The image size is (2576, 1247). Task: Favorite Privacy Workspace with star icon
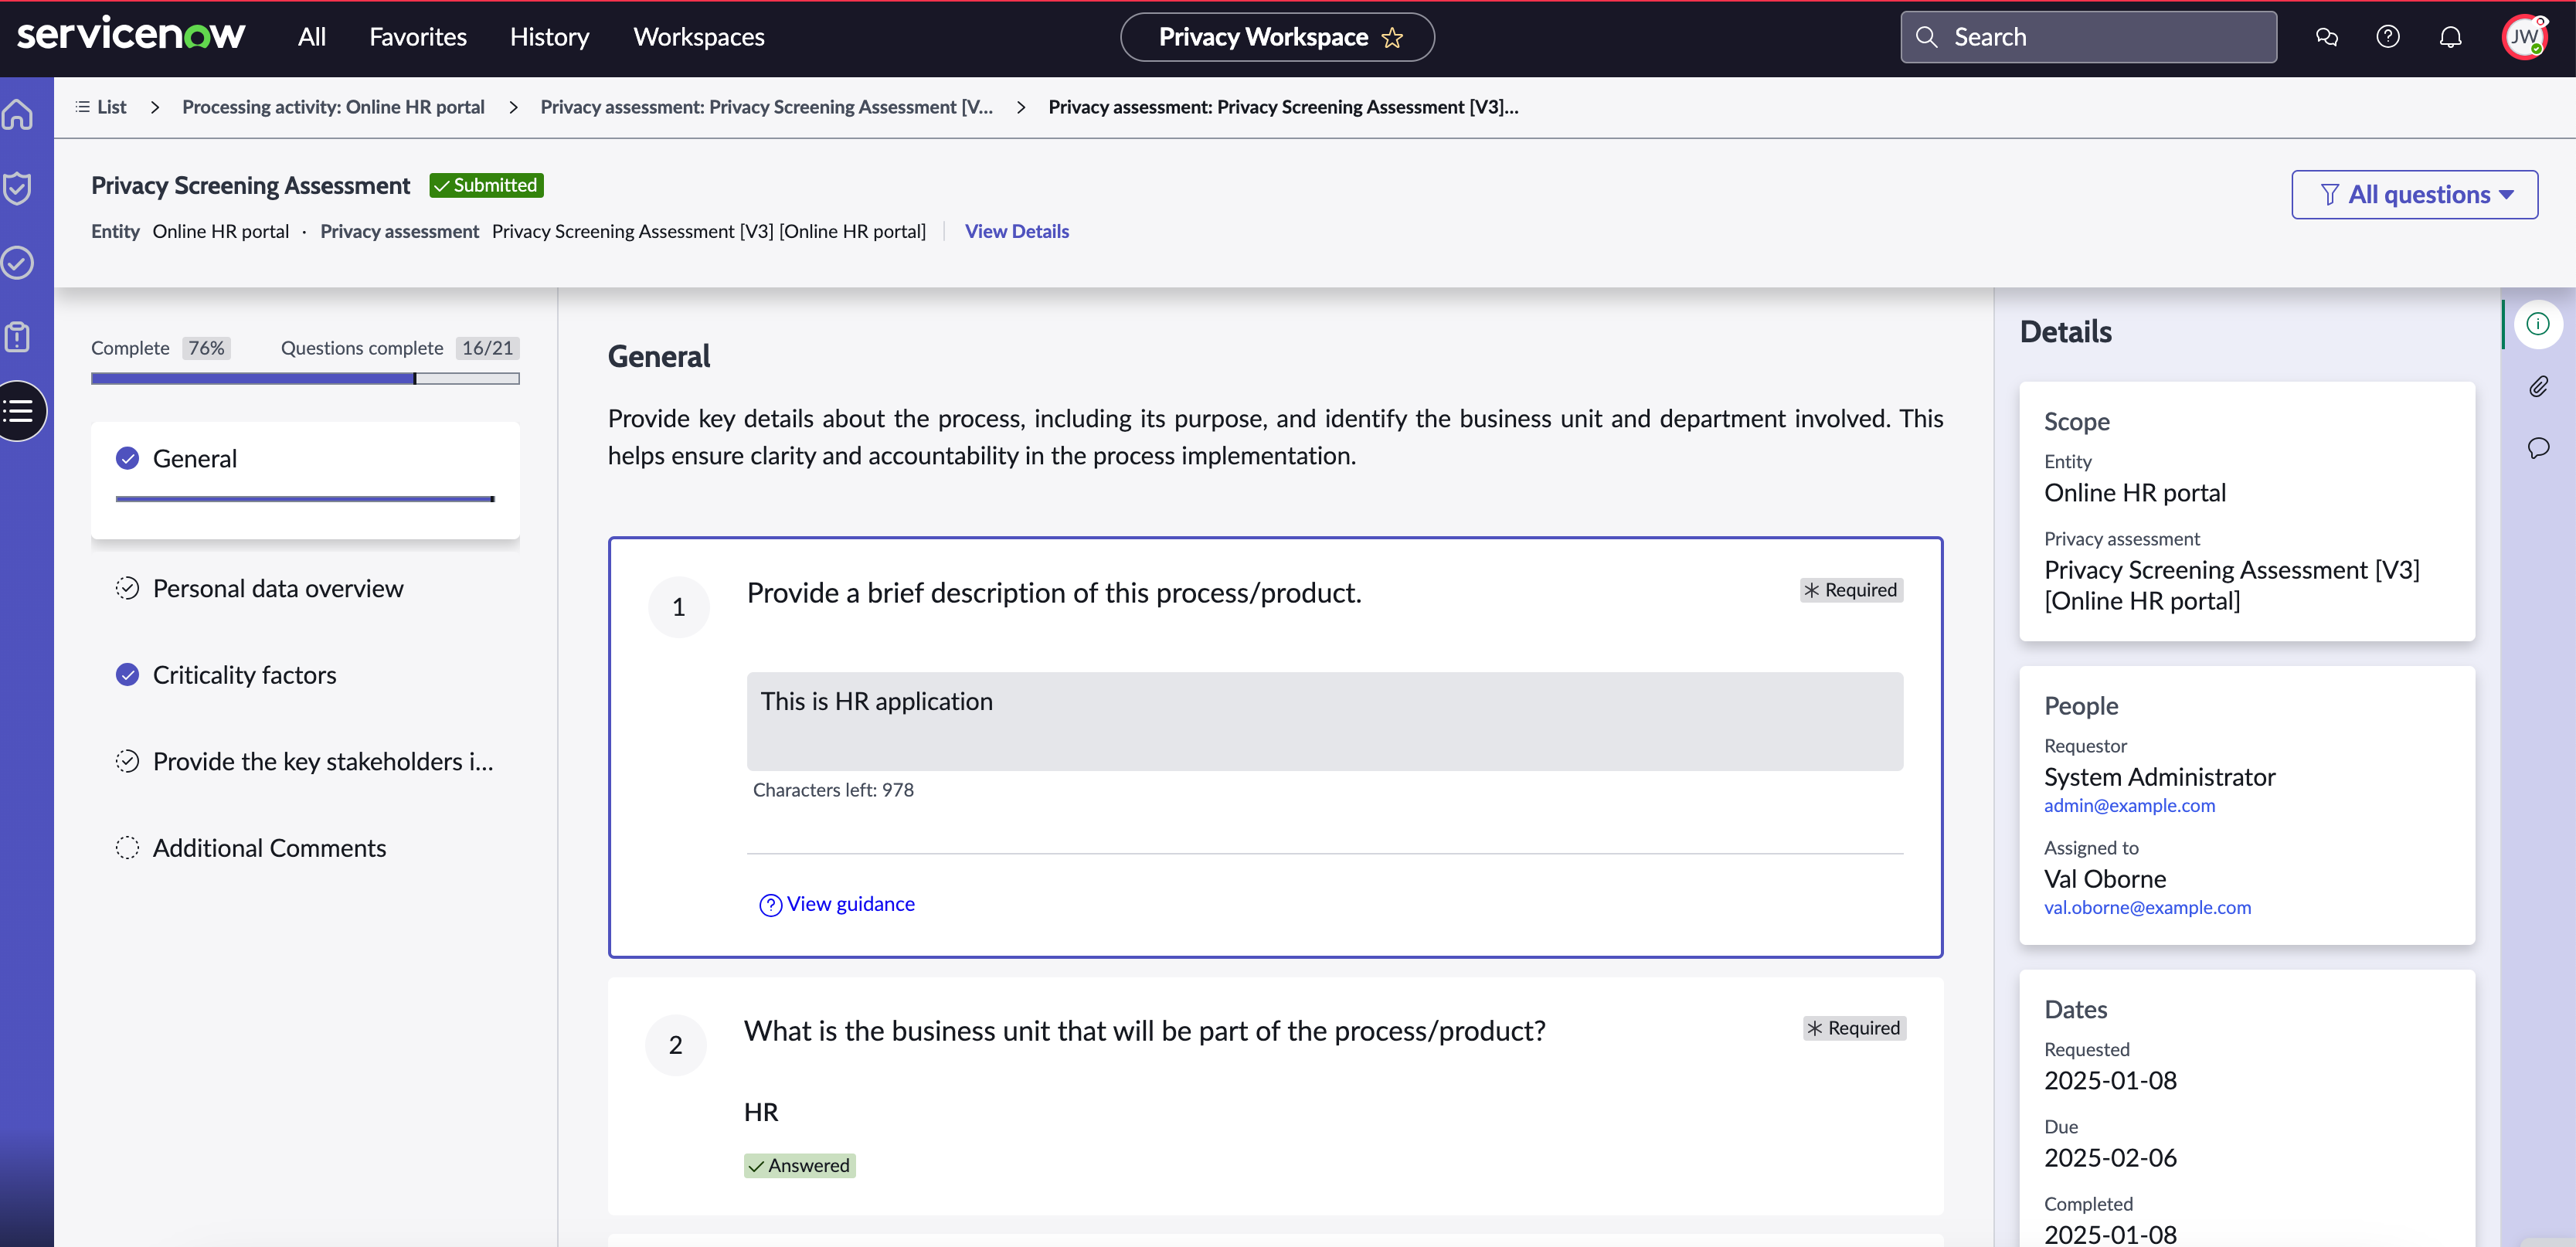tap(1392, 38)
